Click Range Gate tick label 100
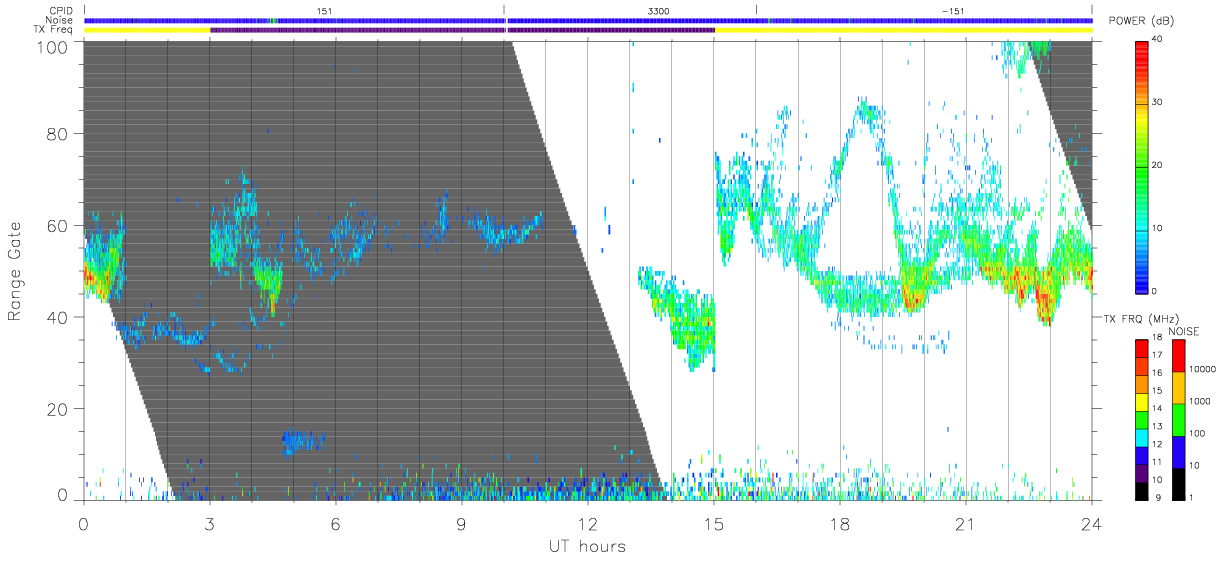Screen dimensions: 1228x567 (x=54, y=46)
